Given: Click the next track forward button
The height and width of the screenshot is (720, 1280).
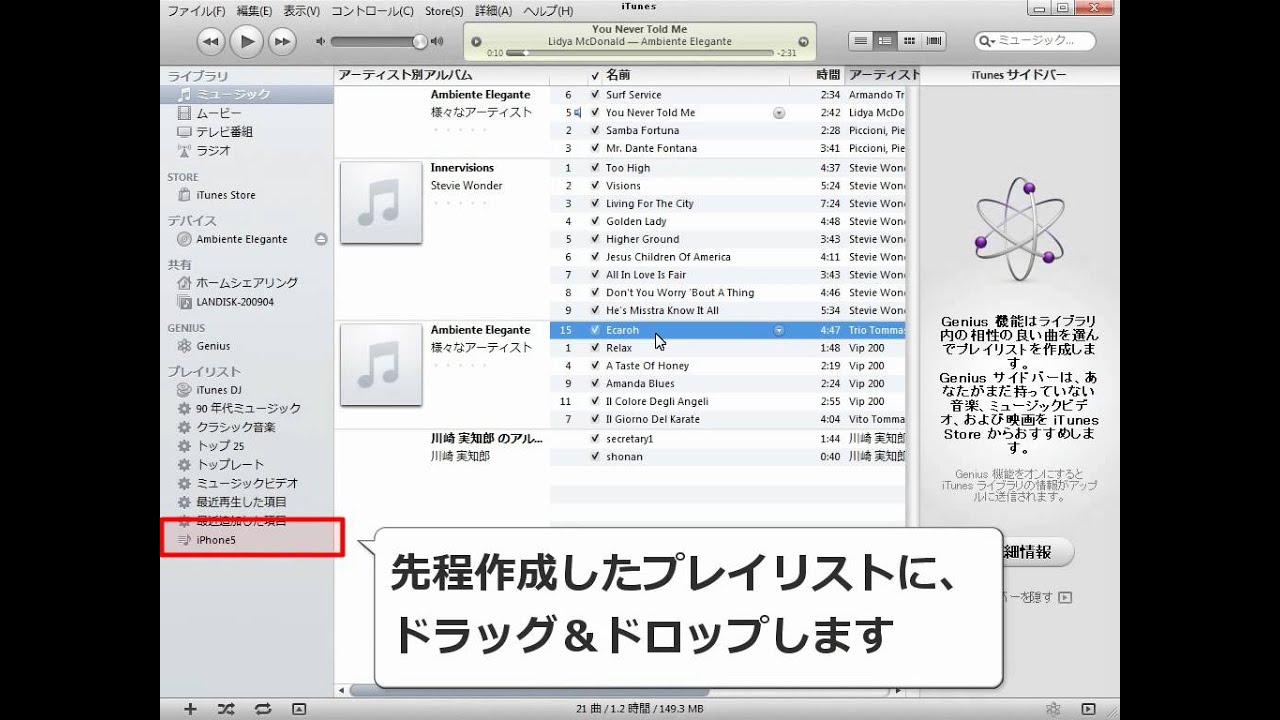Looking at the screenshot, I should coord(283,41).
